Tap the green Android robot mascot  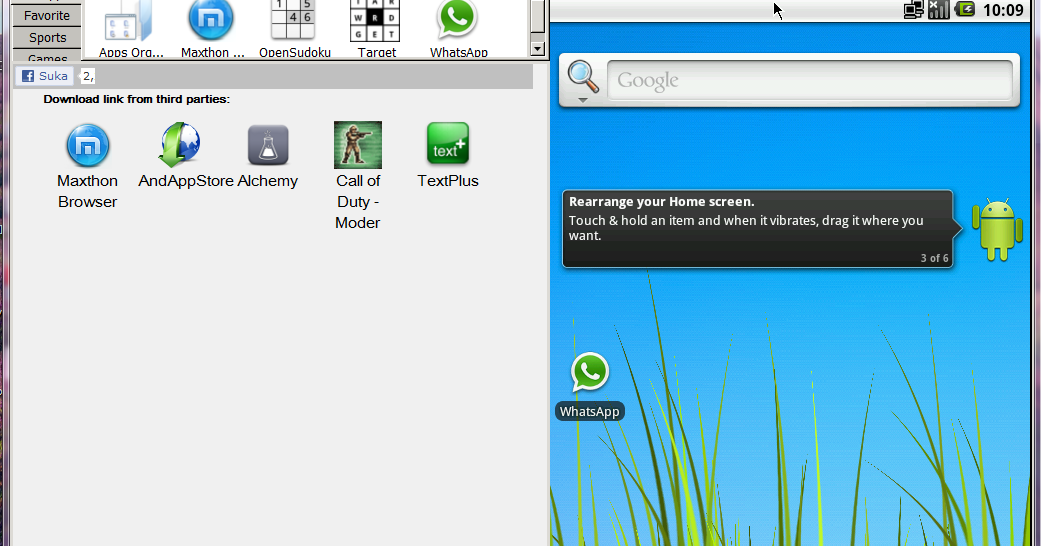[x=997, y=229]
